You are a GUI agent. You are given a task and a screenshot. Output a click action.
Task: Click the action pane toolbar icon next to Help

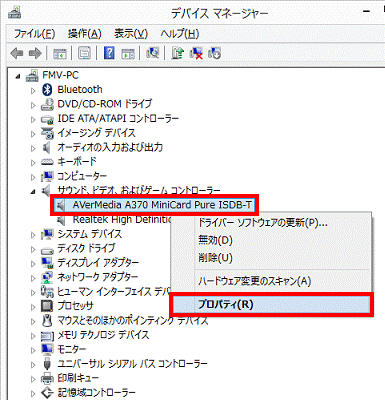(128, 53)
